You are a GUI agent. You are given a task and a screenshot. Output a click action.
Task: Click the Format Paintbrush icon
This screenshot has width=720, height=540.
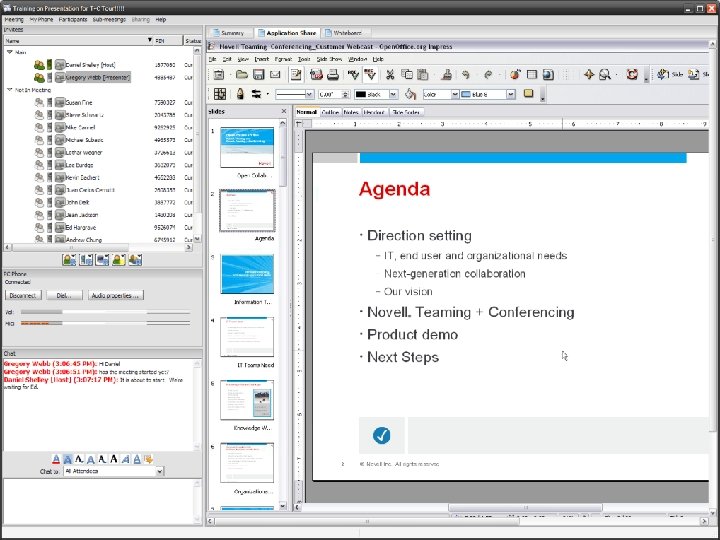446,74
